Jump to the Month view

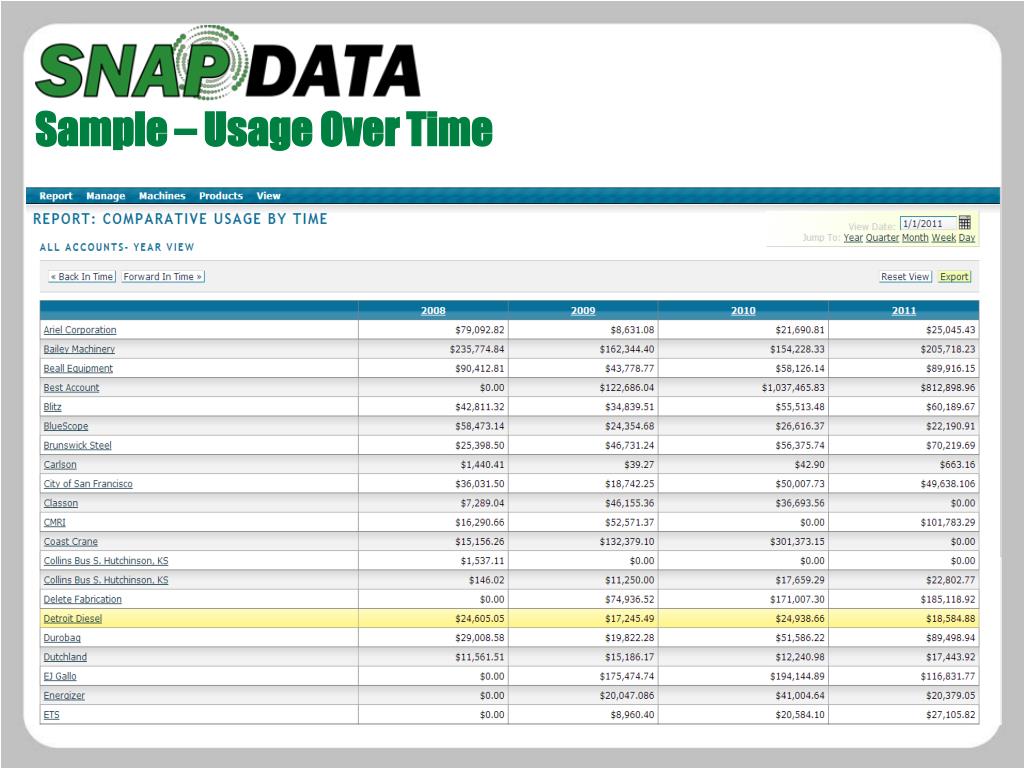pyautogui.click(x=915, y=238)
